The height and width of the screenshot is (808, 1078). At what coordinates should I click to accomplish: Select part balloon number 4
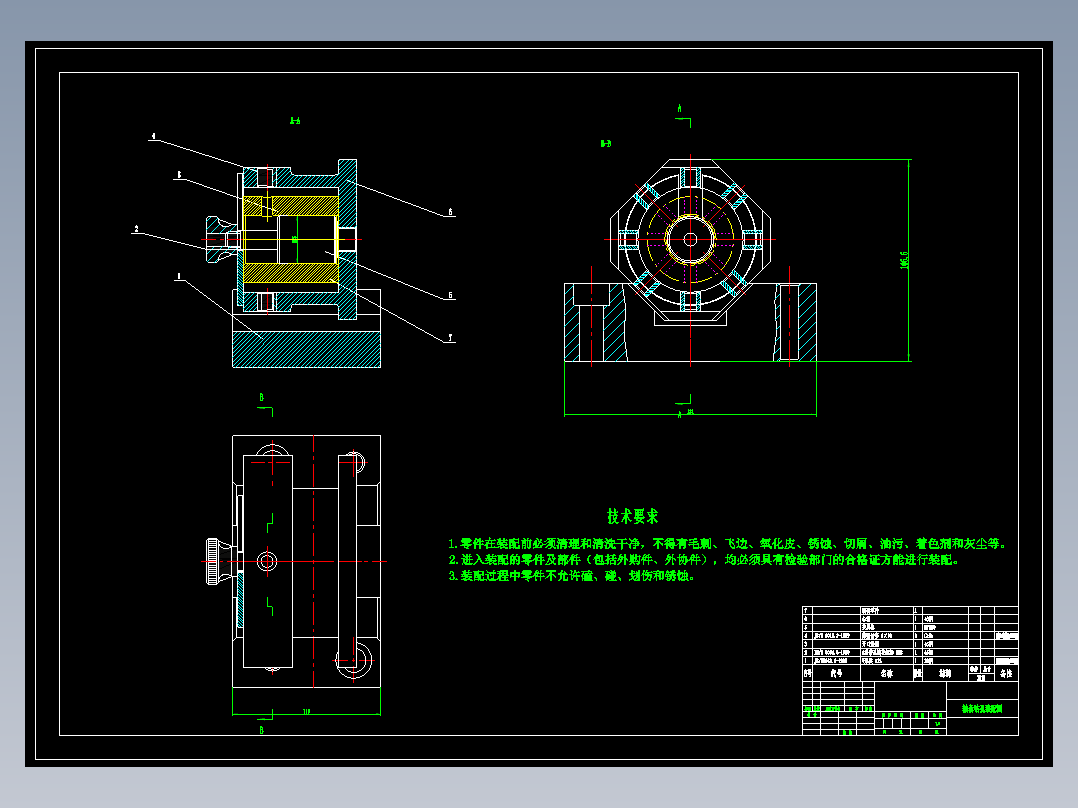[153, 136]
